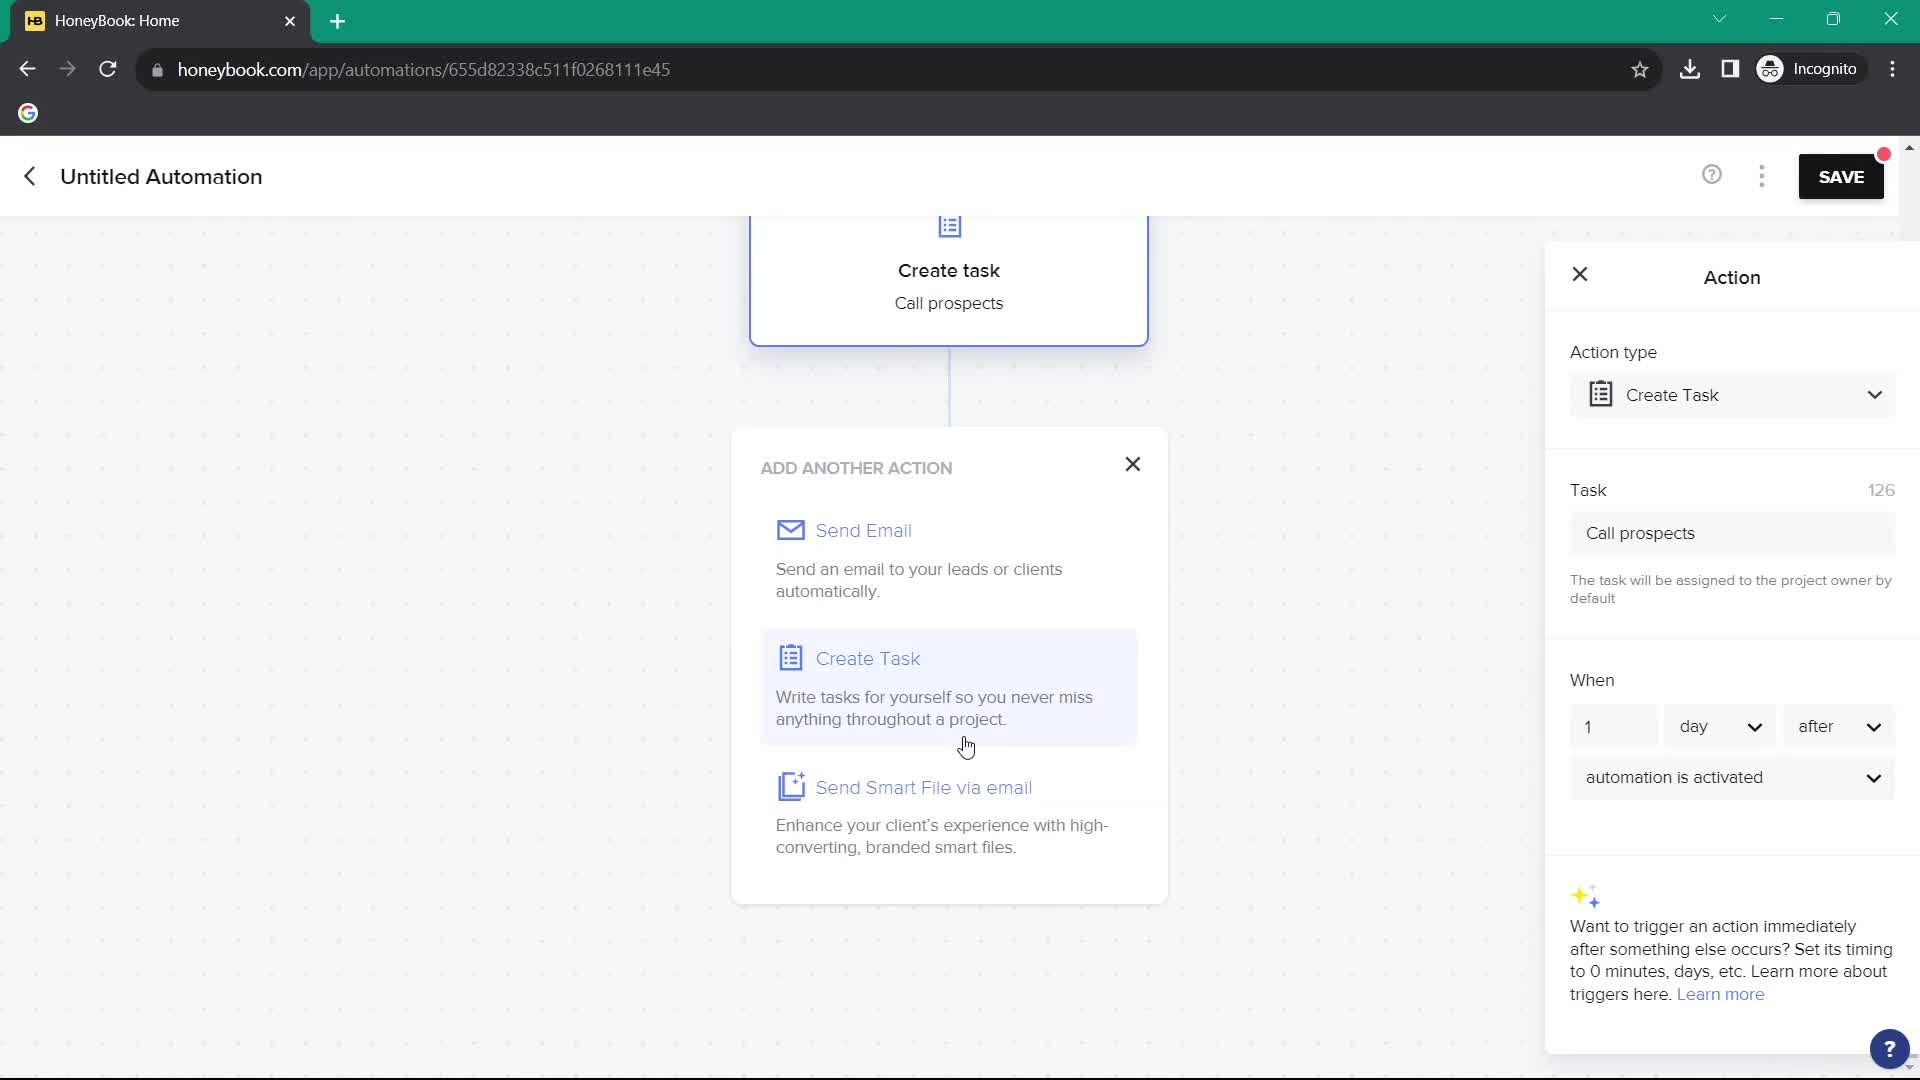Click the Send Email icon in action list
This screenshot has width=1920, height=1080.
coord(790,530)
